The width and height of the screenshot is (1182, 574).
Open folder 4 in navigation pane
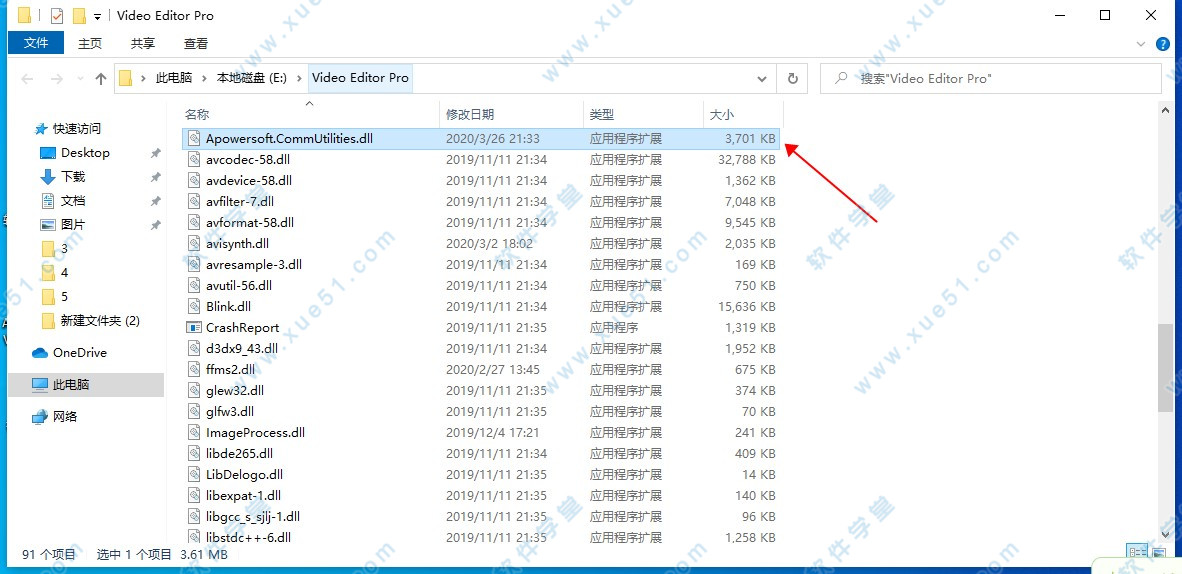[64, 272]
